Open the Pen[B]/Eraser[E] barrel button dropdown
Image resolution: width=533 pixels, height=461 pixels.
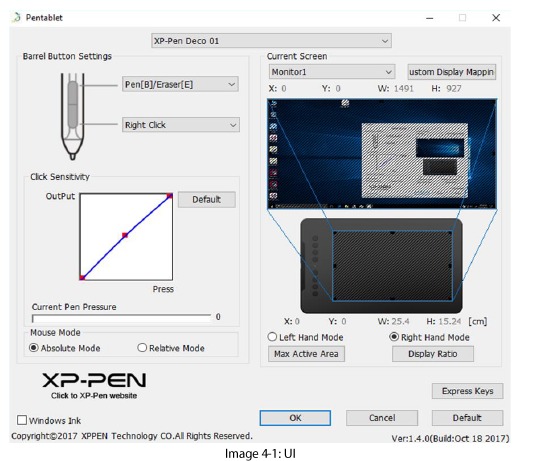180,84
